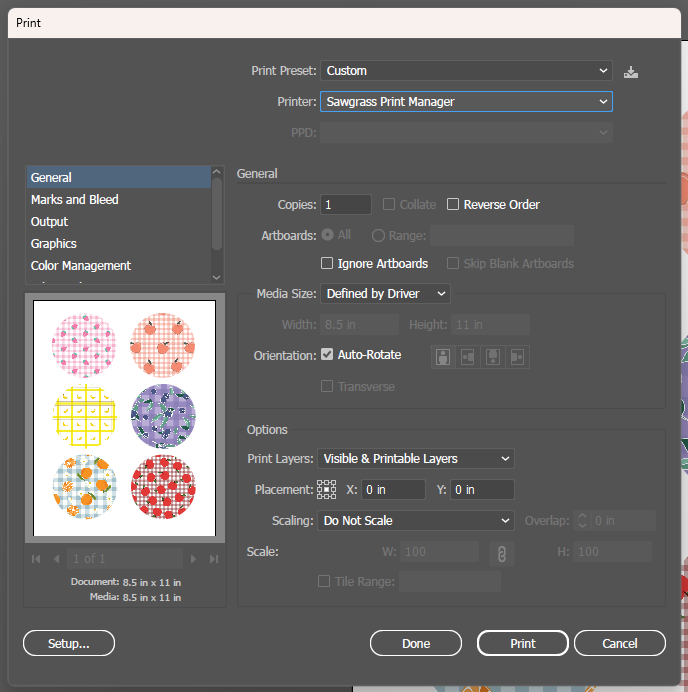Uncheck the Auto-Rotate checkbox
Viewport: 688px width, 692px height.
[x=327, y=354]
